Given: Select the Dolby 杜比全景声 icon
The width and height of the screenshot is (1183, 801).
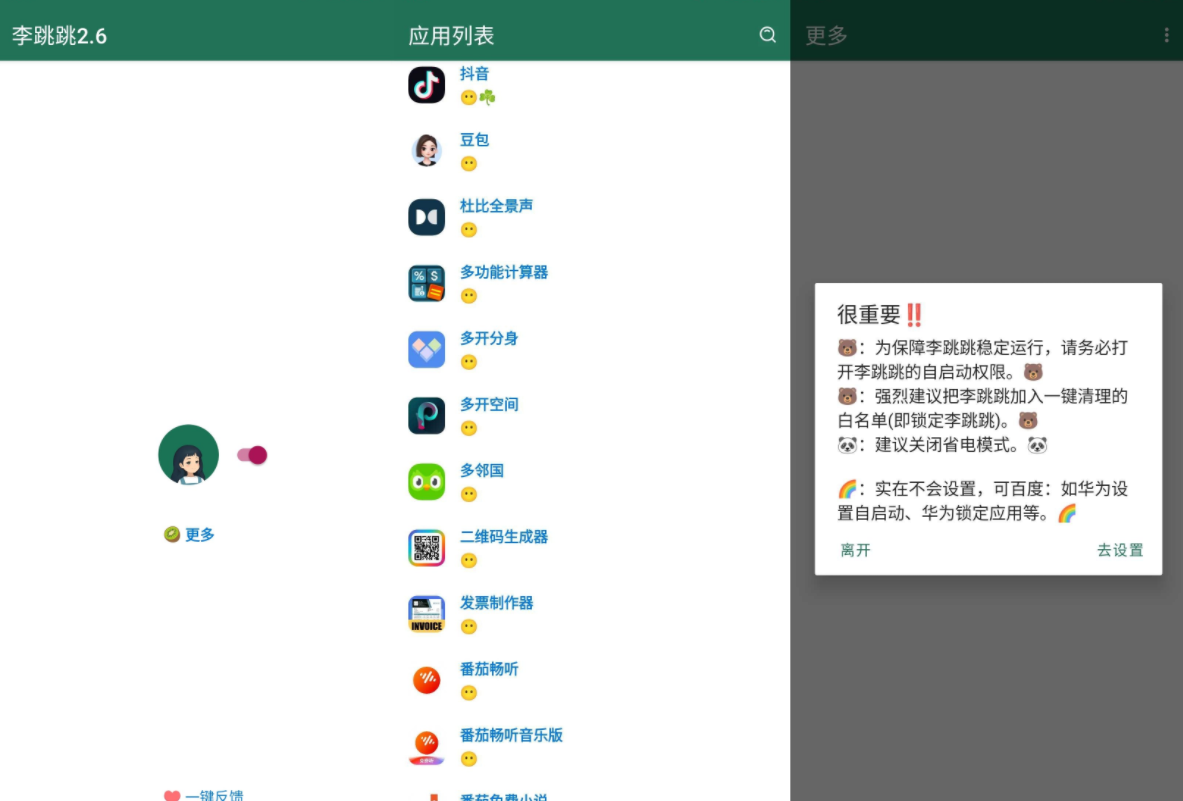Looking at the screenshot, I should tap(426, 217).
